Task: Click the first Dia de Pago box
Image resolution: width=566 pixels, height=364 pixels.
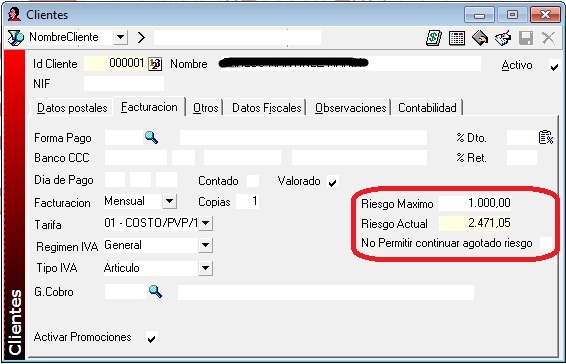Action: tap(115, 180)
